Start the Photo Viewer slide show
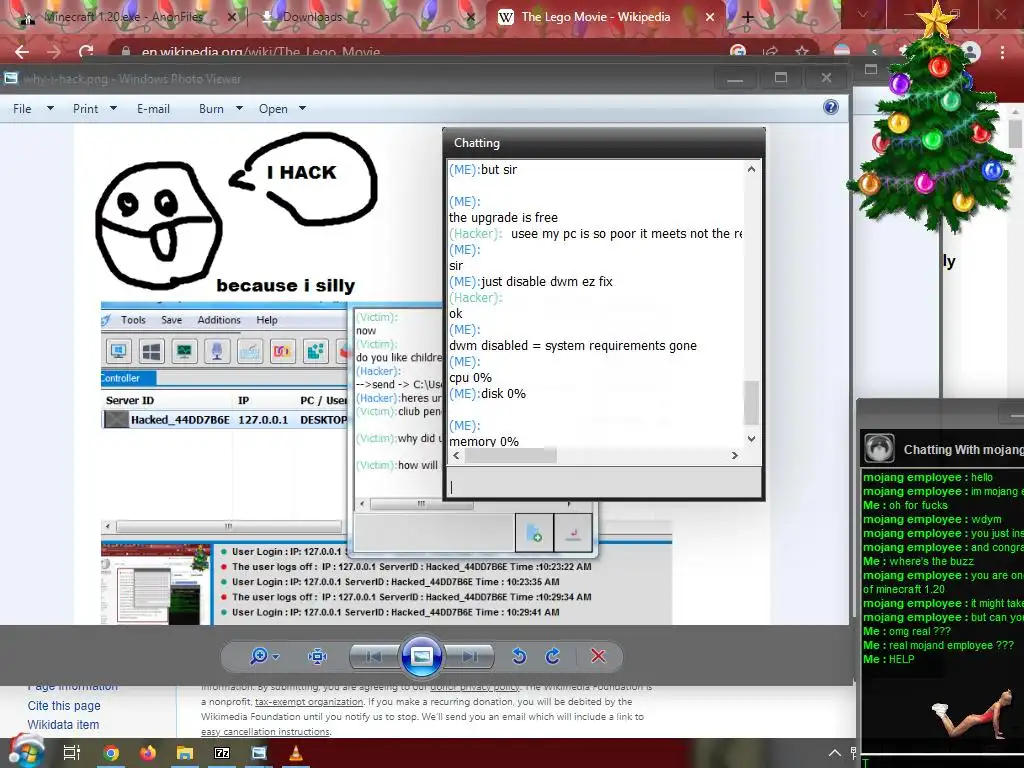 pos(421,656)
